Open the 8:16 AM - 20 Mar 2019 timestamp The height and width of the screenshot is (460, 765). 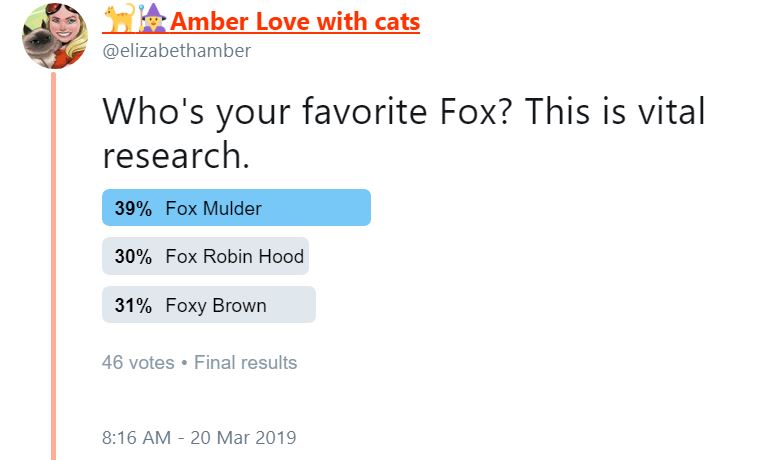point(199,438)
